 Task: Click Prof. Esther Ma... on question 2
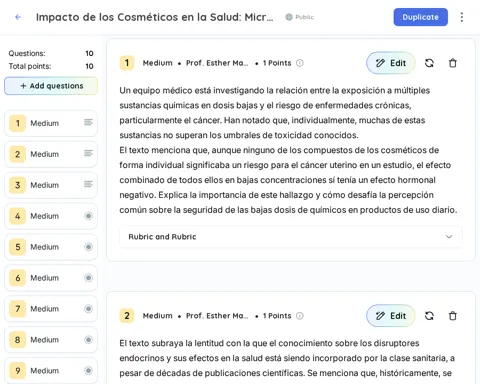coord(217,316)
